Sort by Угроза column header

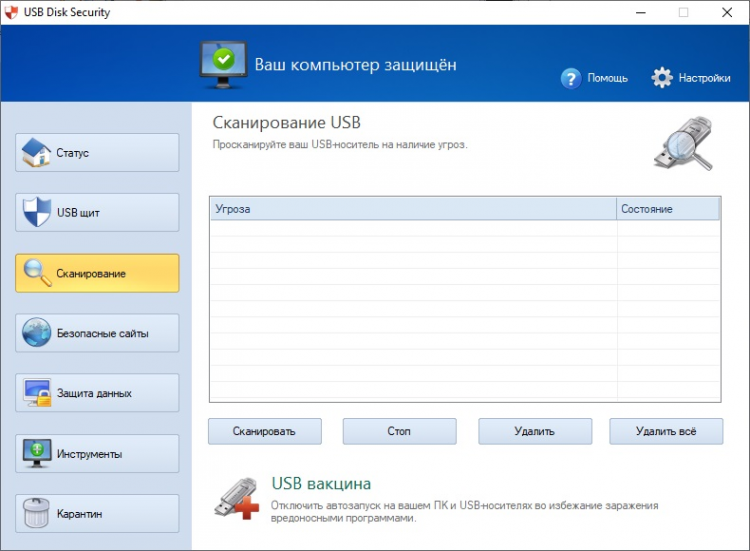(x=413, y=209)
